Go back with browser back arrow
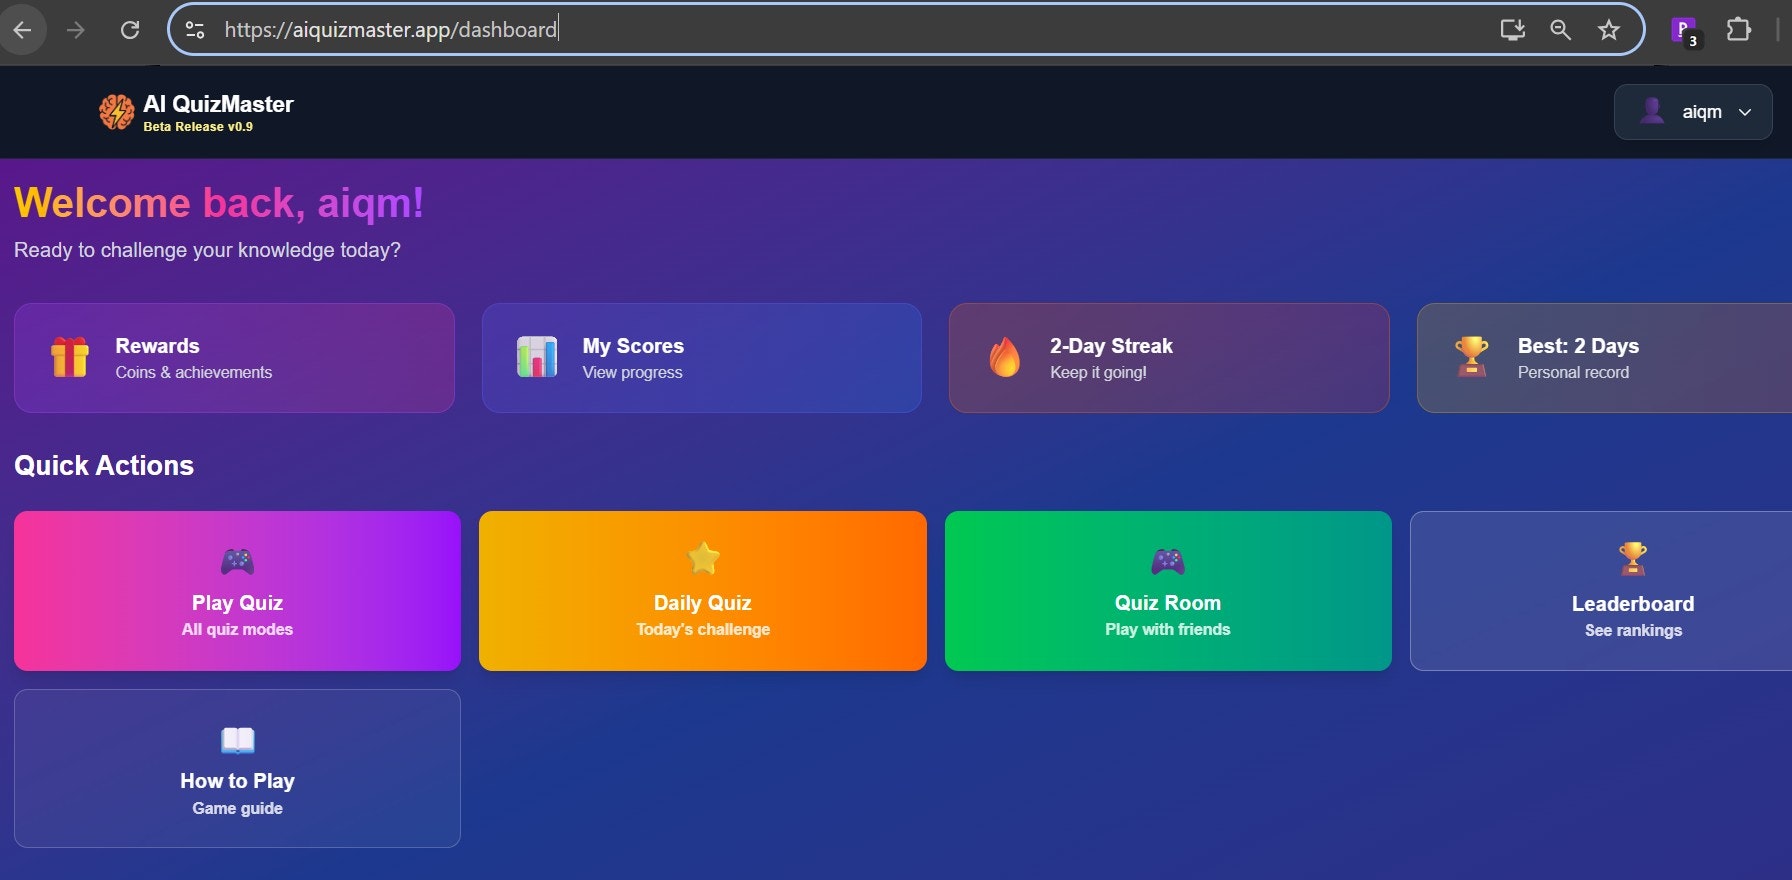The image size is (1792, 880). [22, 30]
